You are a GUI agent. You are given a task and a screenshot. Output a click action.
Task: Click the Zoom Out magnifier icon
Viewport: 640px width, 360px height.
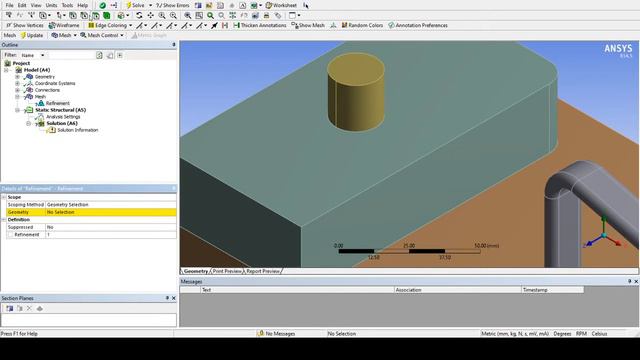173,16
